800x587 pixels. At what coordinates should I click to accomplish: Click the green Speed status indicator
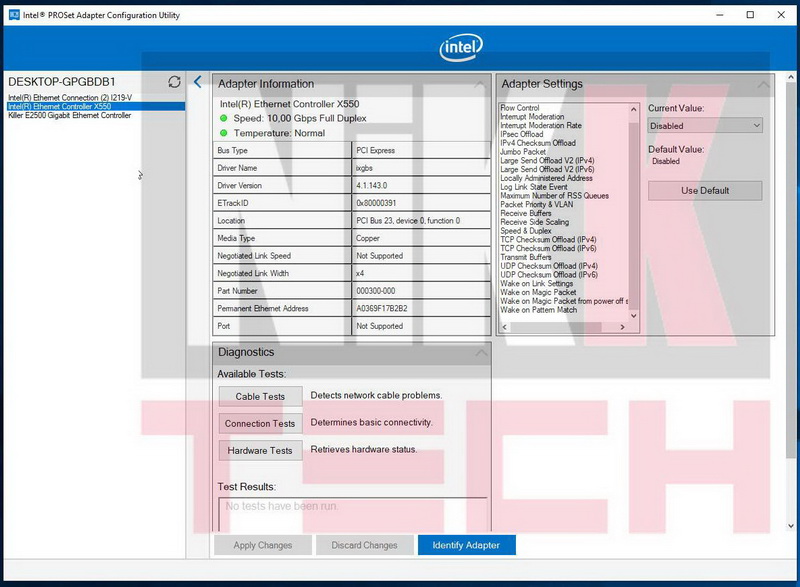pos(223,118)
